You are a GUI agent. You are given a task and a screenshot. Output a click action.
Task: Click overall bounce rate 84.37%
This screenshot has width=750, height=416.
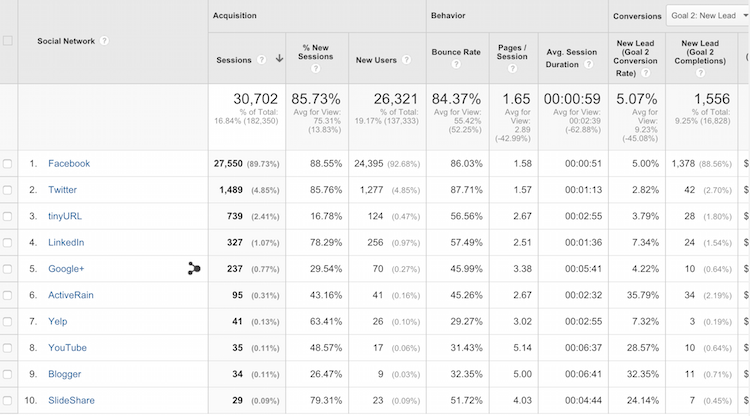tap(456, 99)
